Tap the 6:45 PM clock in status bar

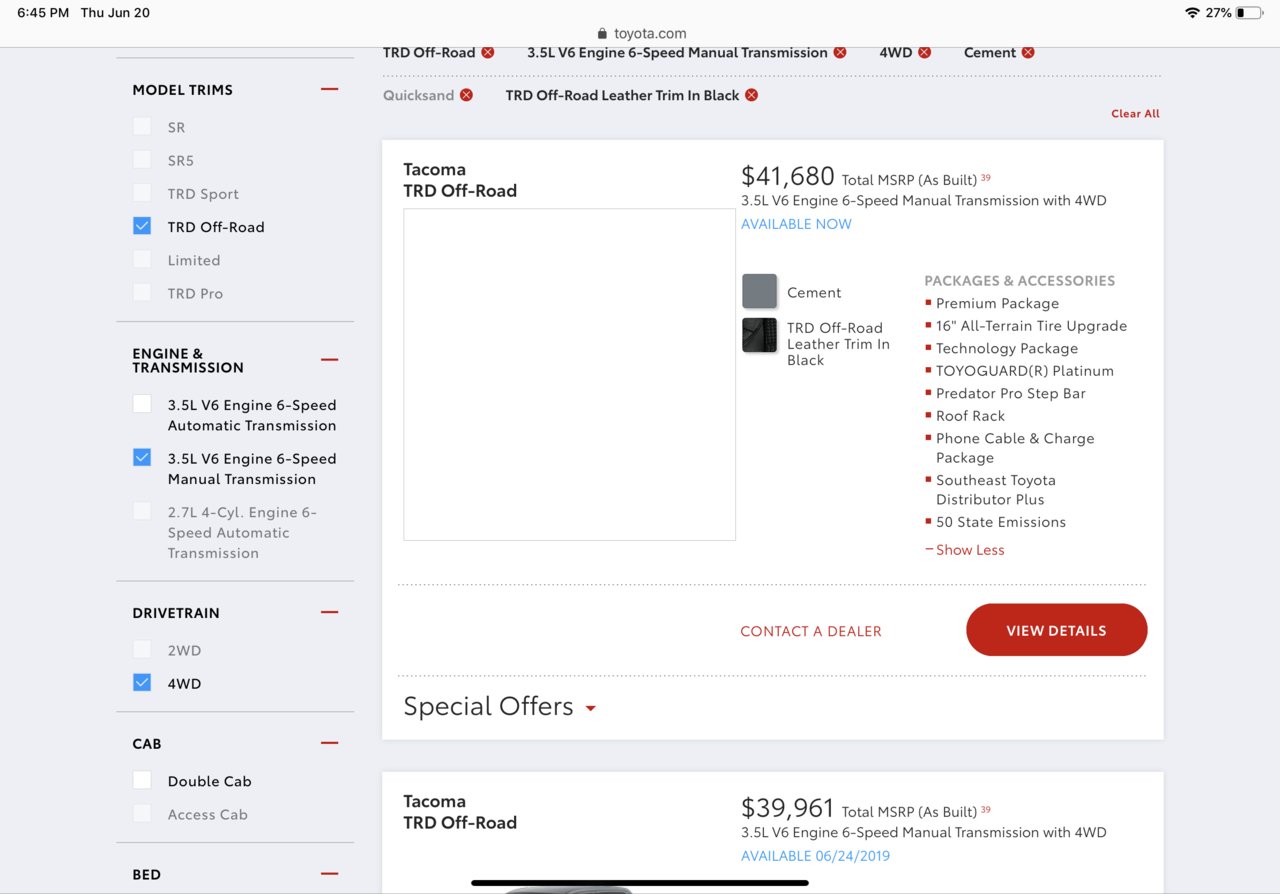coord(43,13)
